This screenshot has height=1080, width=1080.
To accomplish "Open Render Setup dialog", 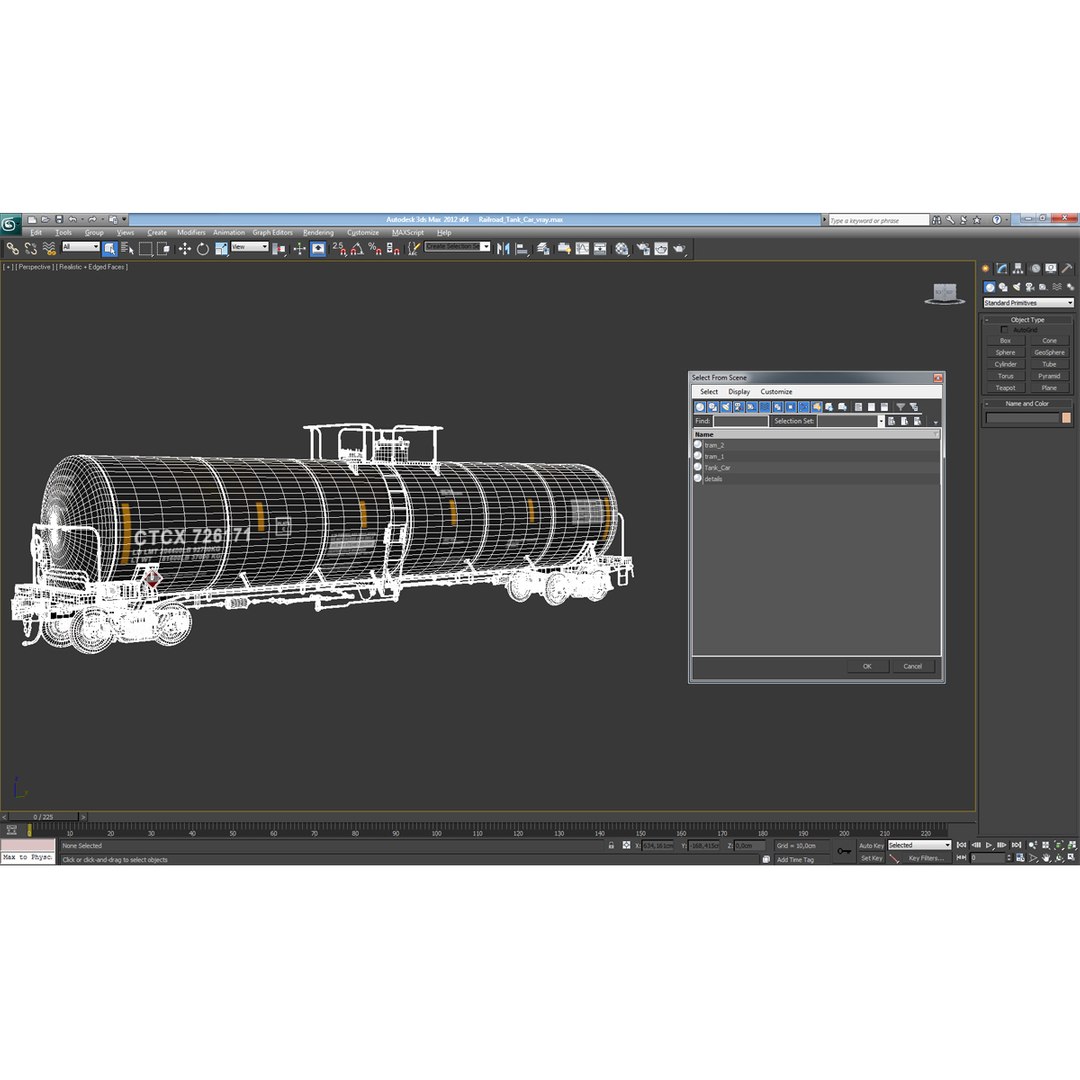I will pos(643,249).
